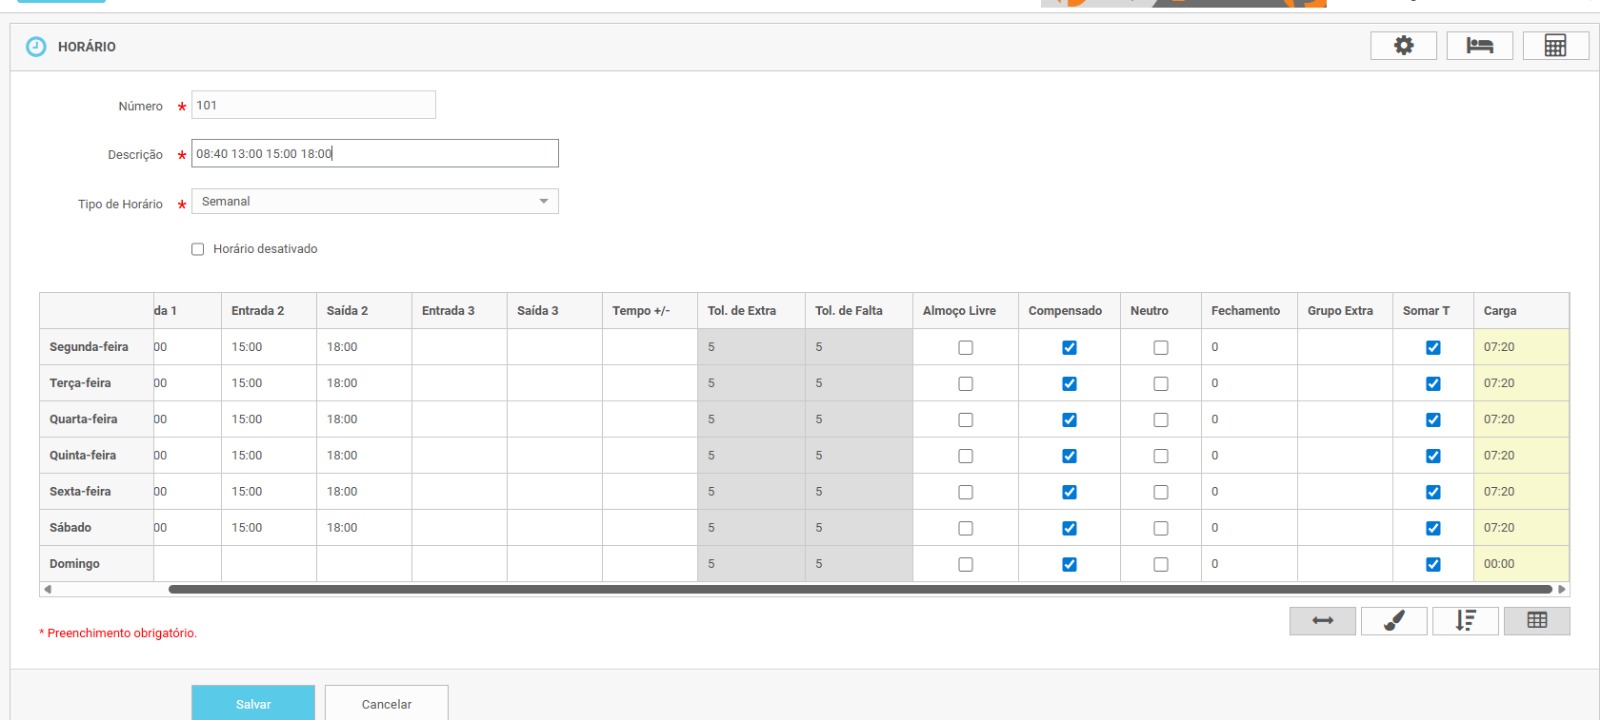Click the Cancelar button
The image size is (1600, 720).
pyautogui.click(x=386, y=704)
